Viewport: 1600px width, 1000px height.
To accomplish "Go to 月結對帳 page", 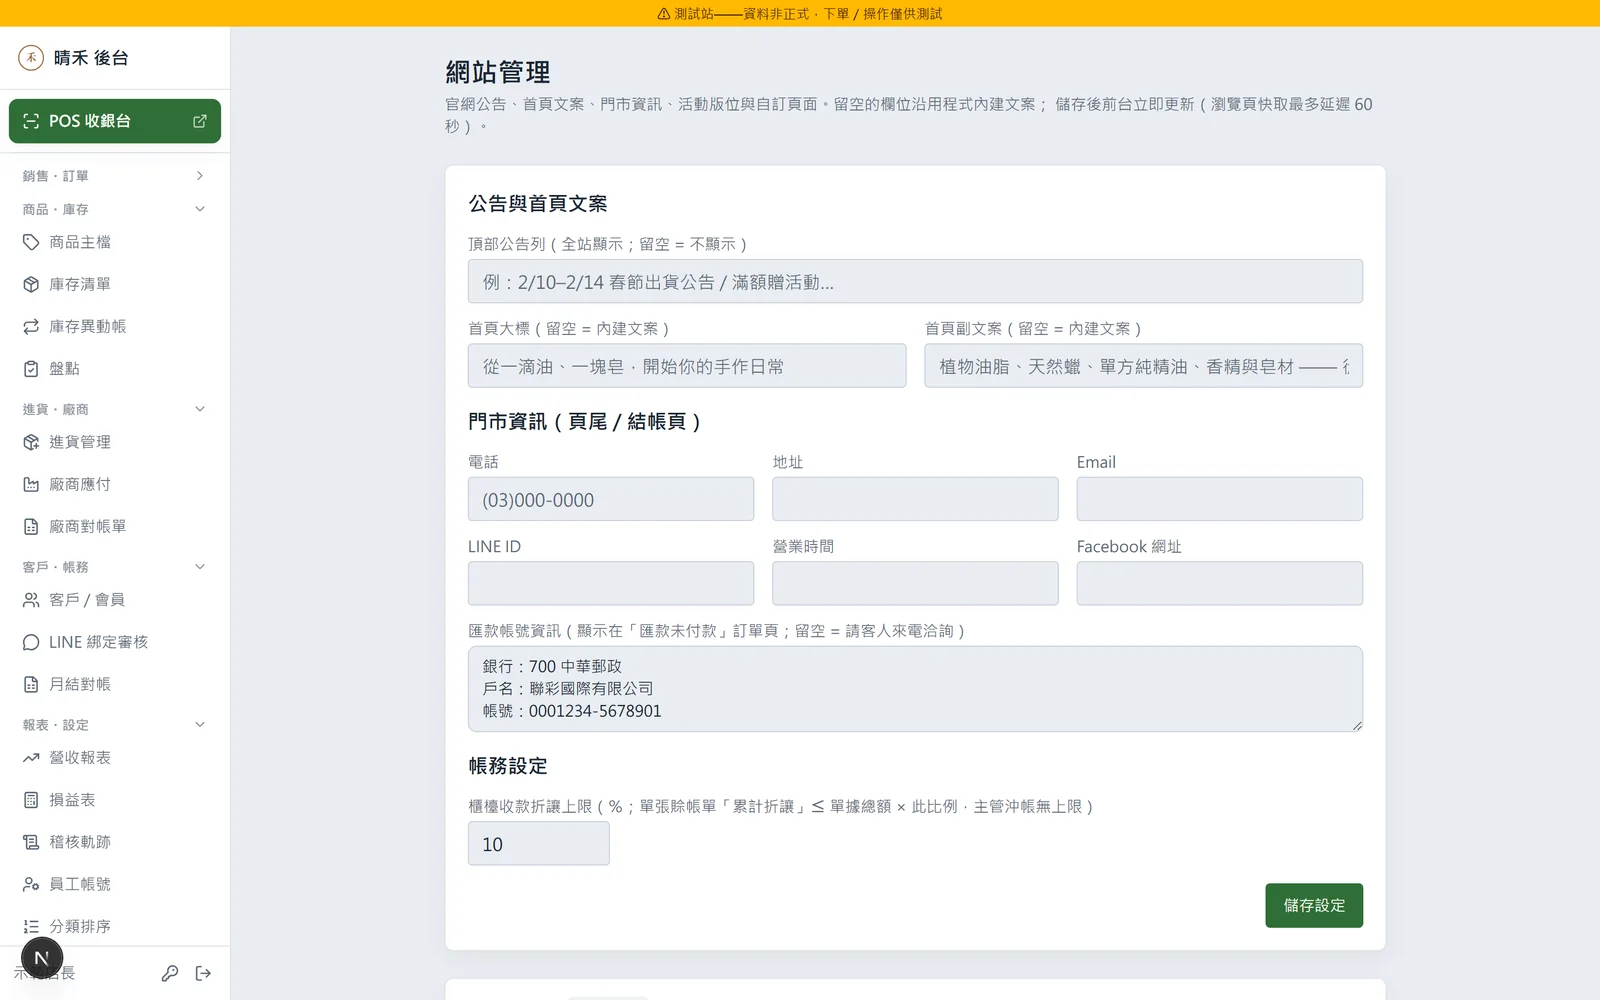I will [115, 684].
